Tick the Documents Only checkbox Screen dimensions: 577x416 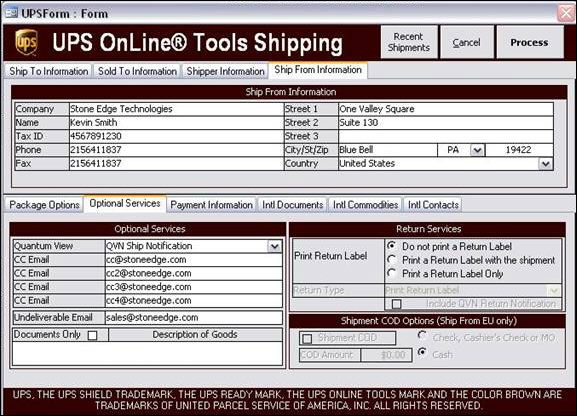click(93, 335)
